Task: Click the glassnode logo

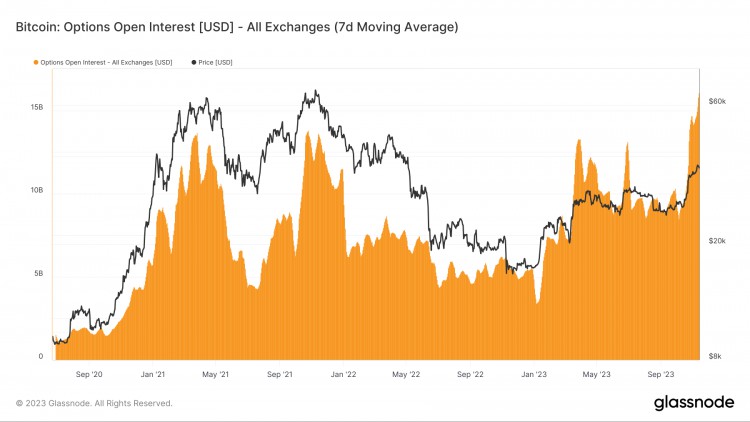Action: click(694, 402)
